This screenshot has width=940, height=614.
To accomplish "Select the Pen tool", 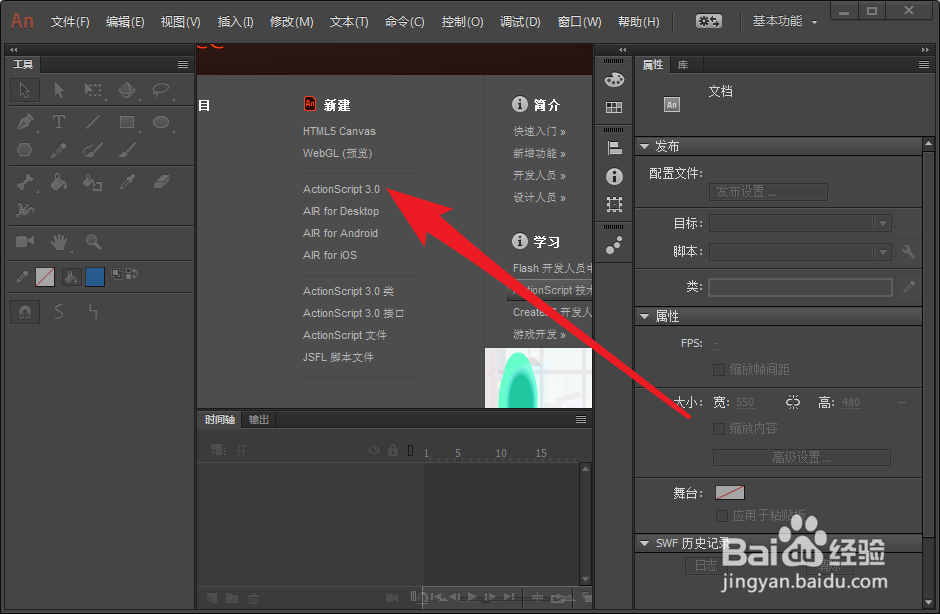I will pos(25,122).
